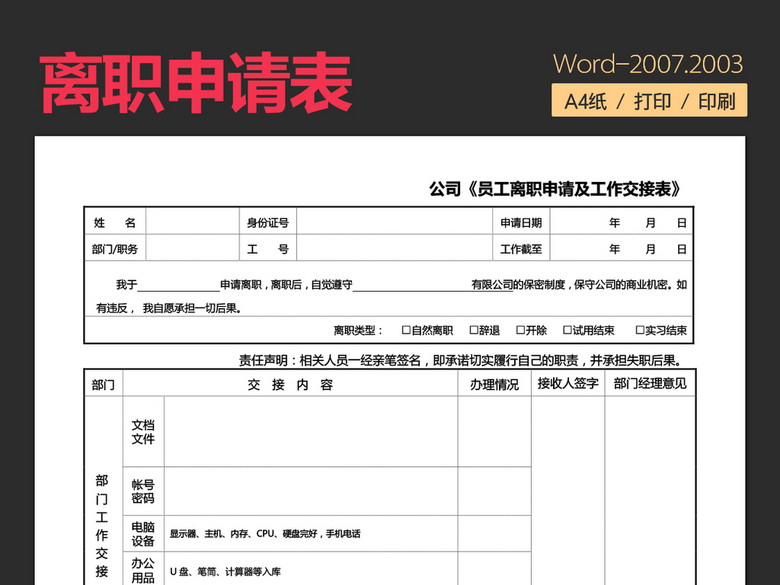The image size is (780, 585).
Task: Click the empty field next to 部门/职务
Action: [193, 248]
